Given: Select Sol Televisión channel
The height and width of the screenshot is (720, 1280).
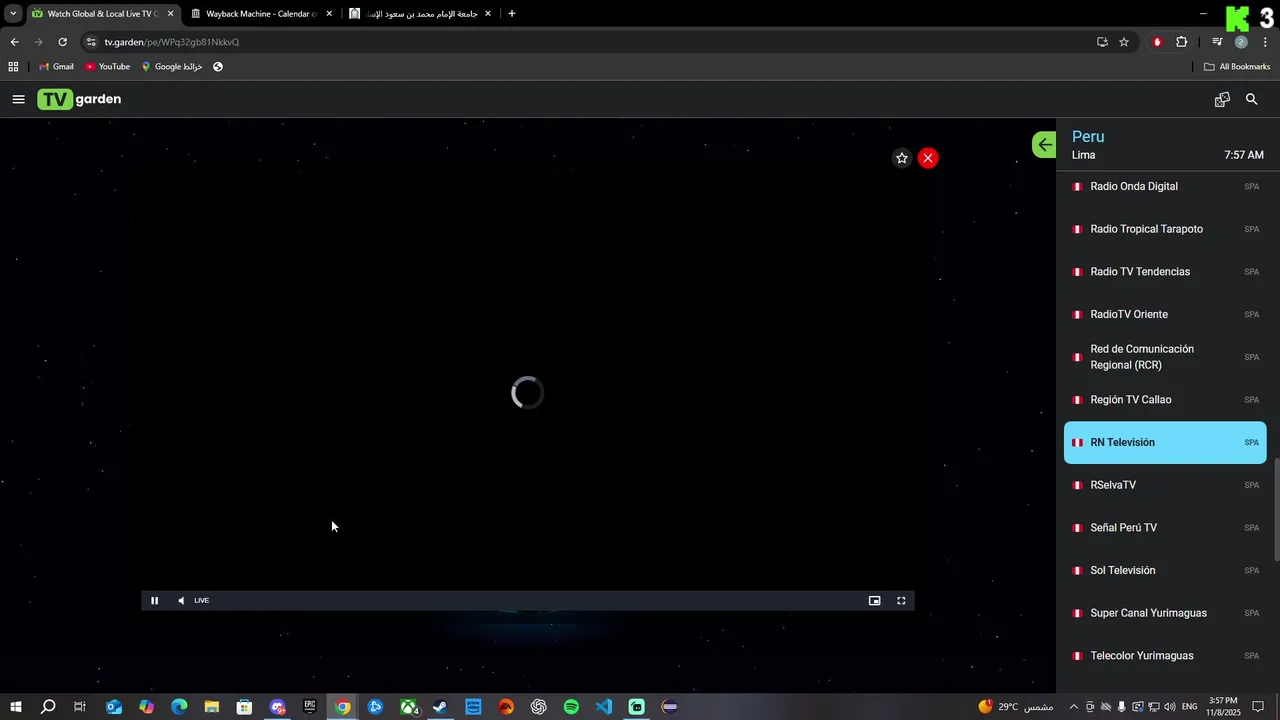Looking at the screenshot, I should point(1165,570).
